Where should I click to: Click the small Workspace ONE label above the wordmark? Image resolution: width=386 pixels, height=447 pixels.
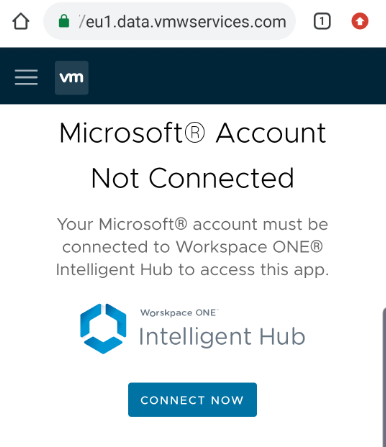coord(179,313)
